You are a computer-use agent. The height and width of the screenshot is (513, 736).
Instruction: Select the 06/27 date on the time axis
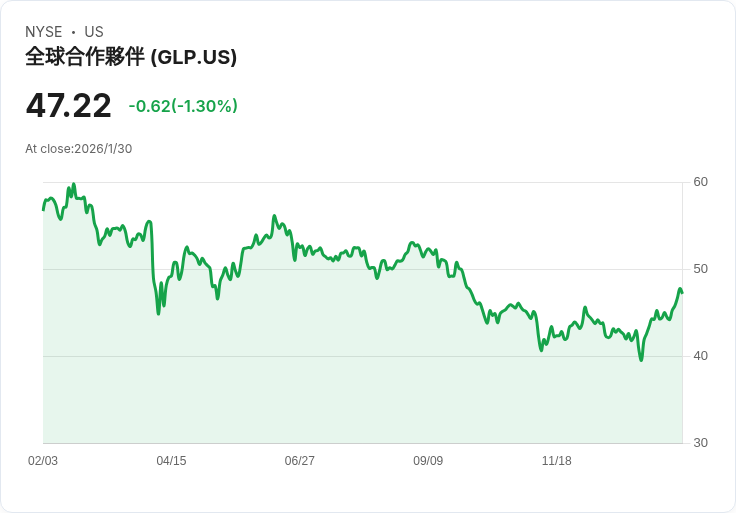[299, 461]
